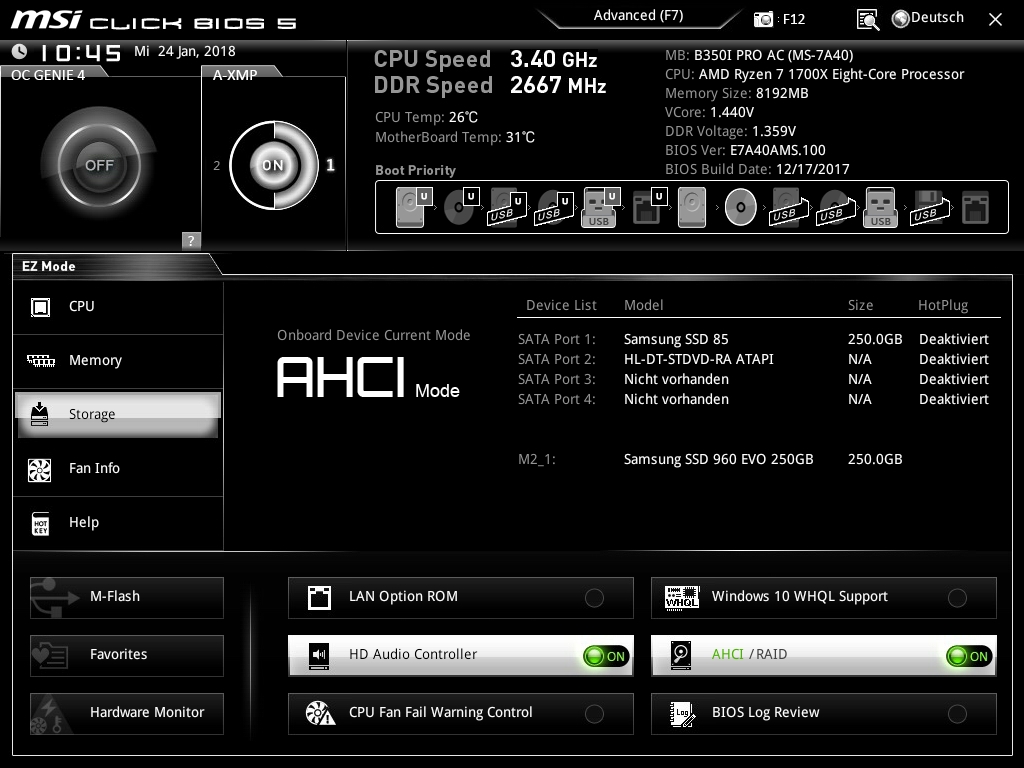Switch to Advanced (F7) mode
This screenshot has height=768, width=1024.
pos(639,16)
